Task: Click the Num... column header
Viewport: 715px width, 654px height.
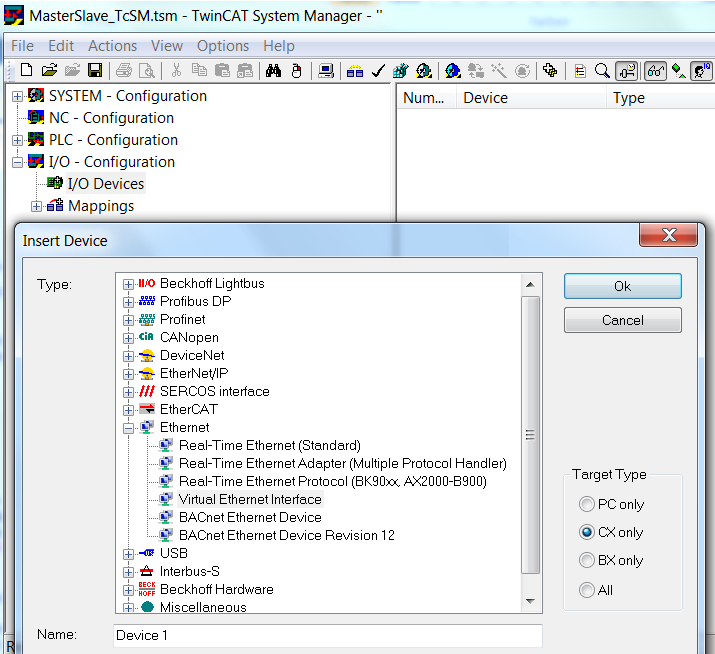Action: [x=426, y=98]
